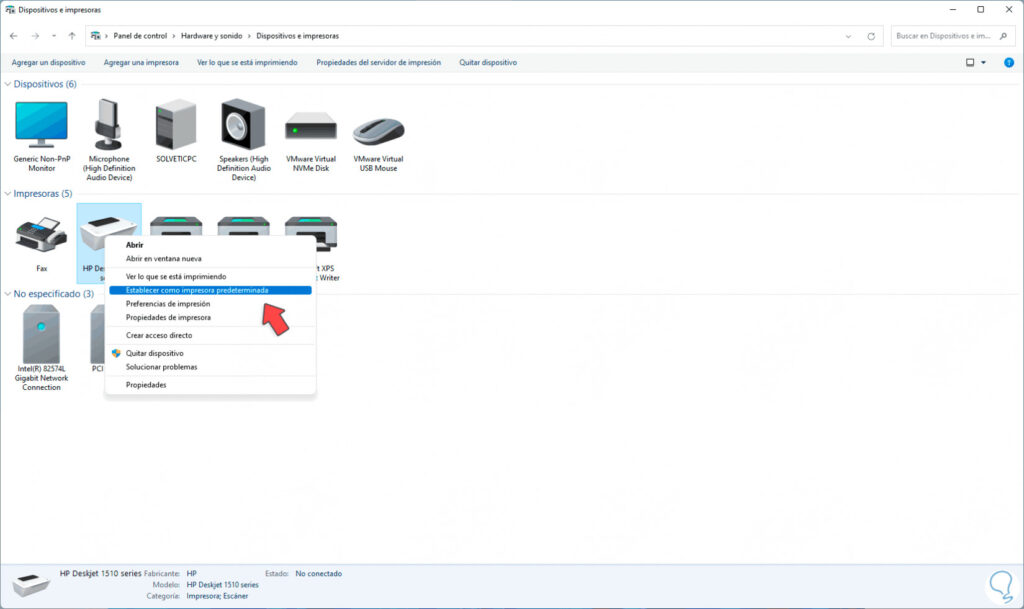Screen dimensions: 1024x609
Task: Collapse the No especificado (3) group
Action: point(8,294)
